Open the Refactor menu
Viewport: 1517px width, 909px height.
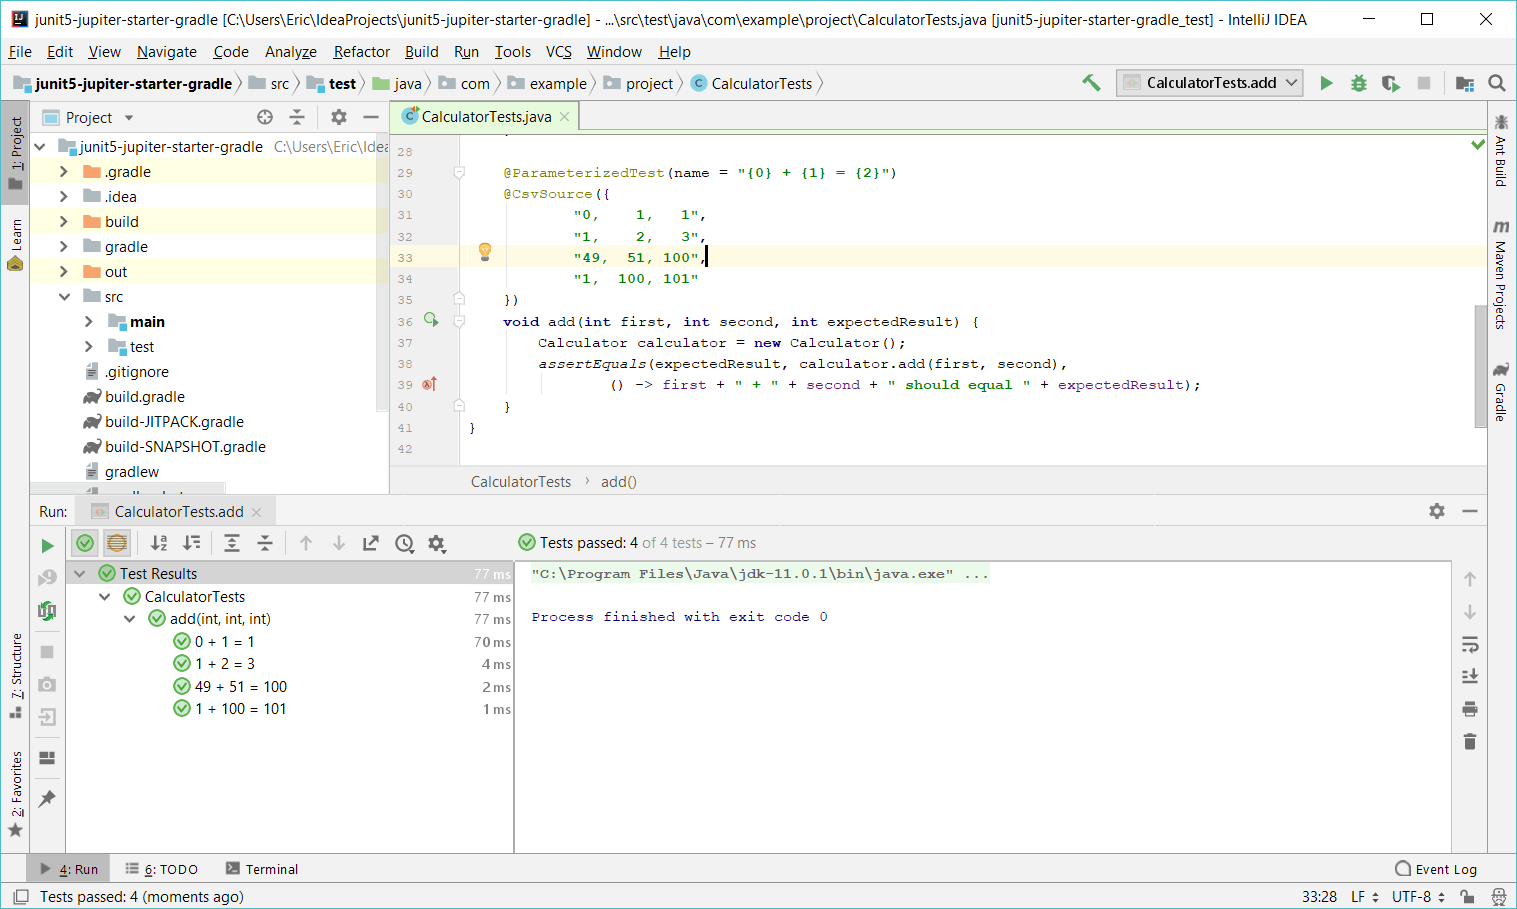click(x=361, y=52)
